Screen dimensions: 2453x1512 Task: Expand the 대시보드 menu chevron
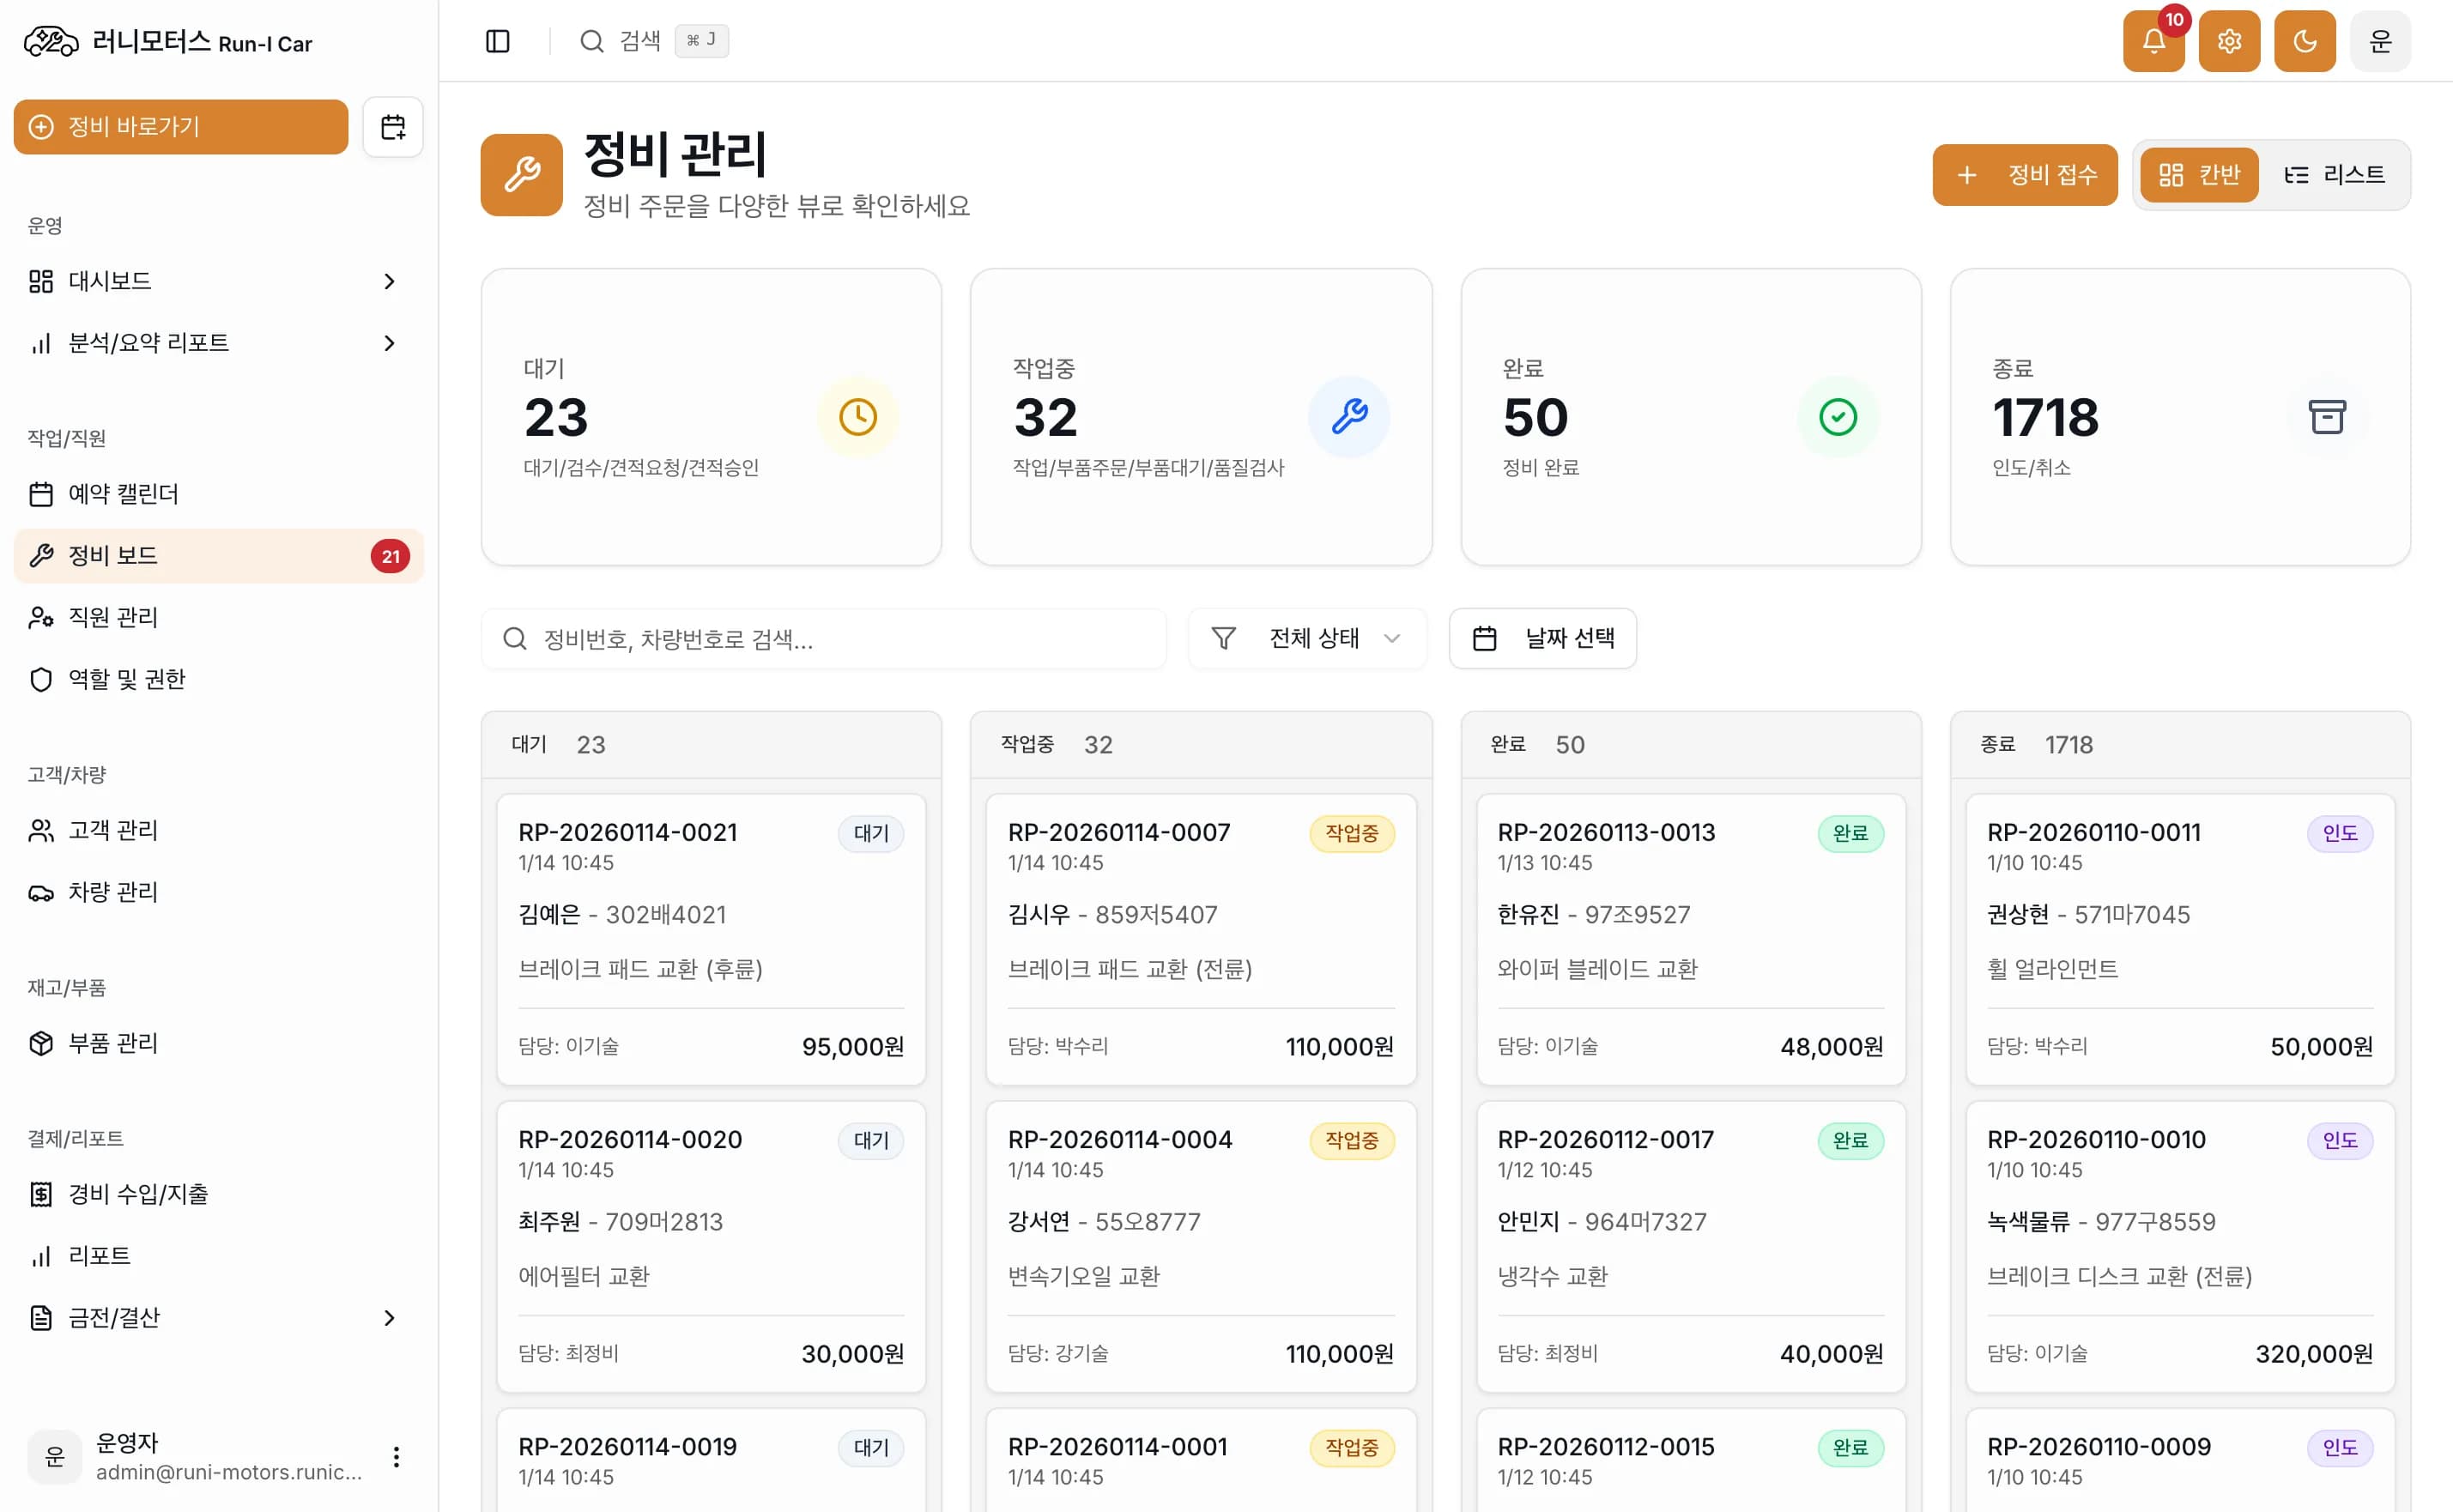pos(389,282)
